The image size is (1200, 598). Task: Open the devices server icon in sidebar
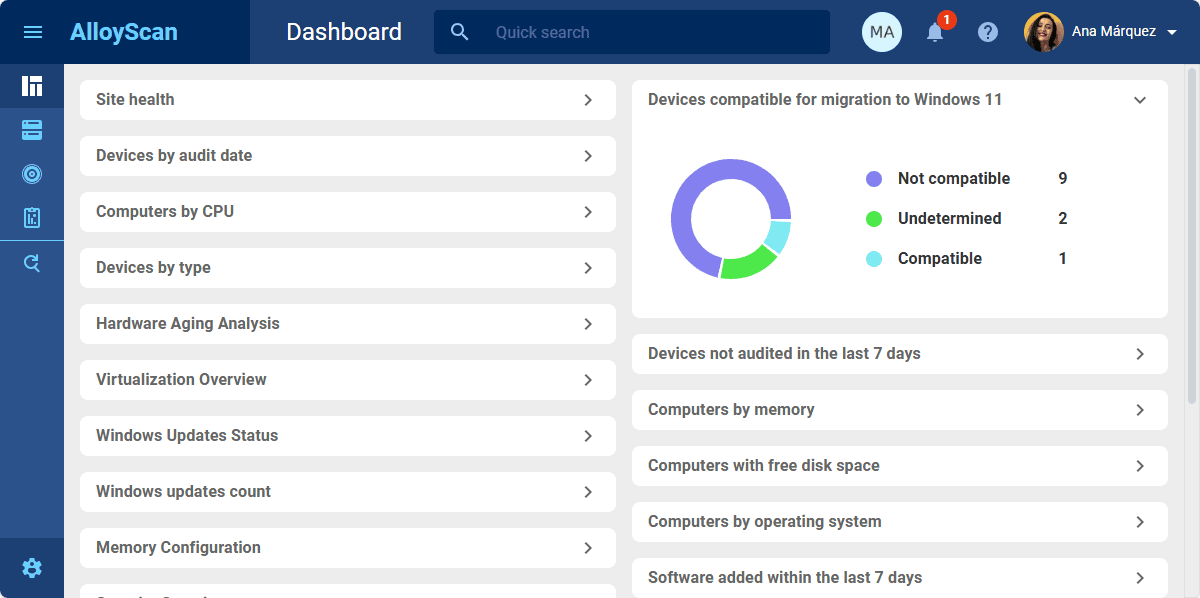click(x=32, y=130)
